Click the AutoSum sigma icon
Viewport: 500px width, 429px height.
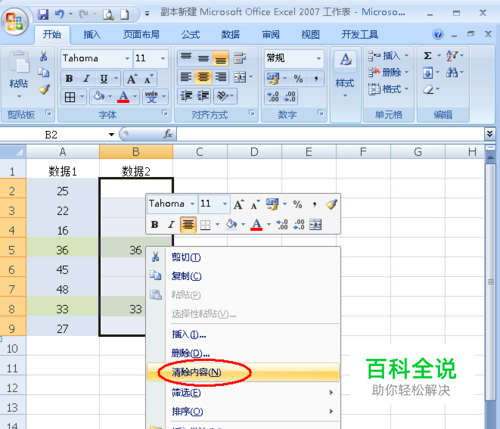click(428, 55)
